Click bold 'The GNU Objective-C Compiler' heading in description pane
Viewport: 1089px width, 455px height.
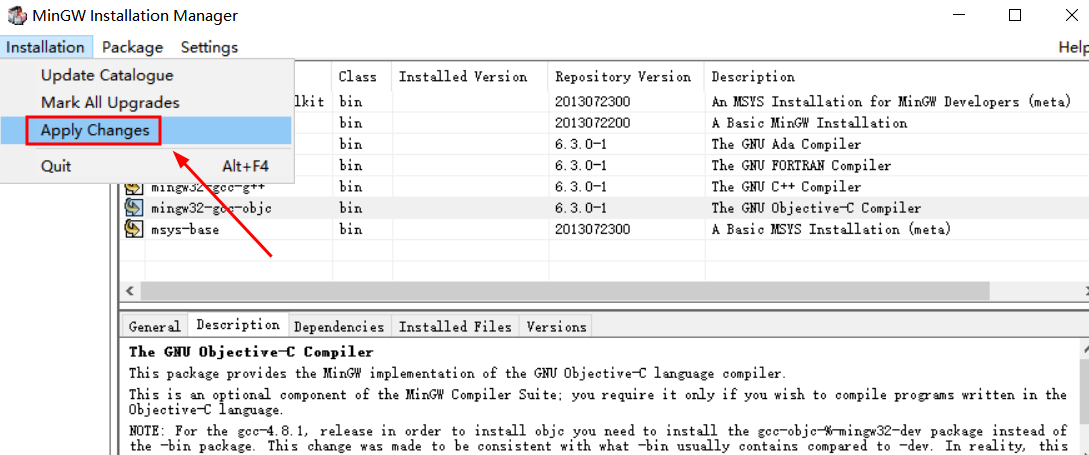click(251, 351)
